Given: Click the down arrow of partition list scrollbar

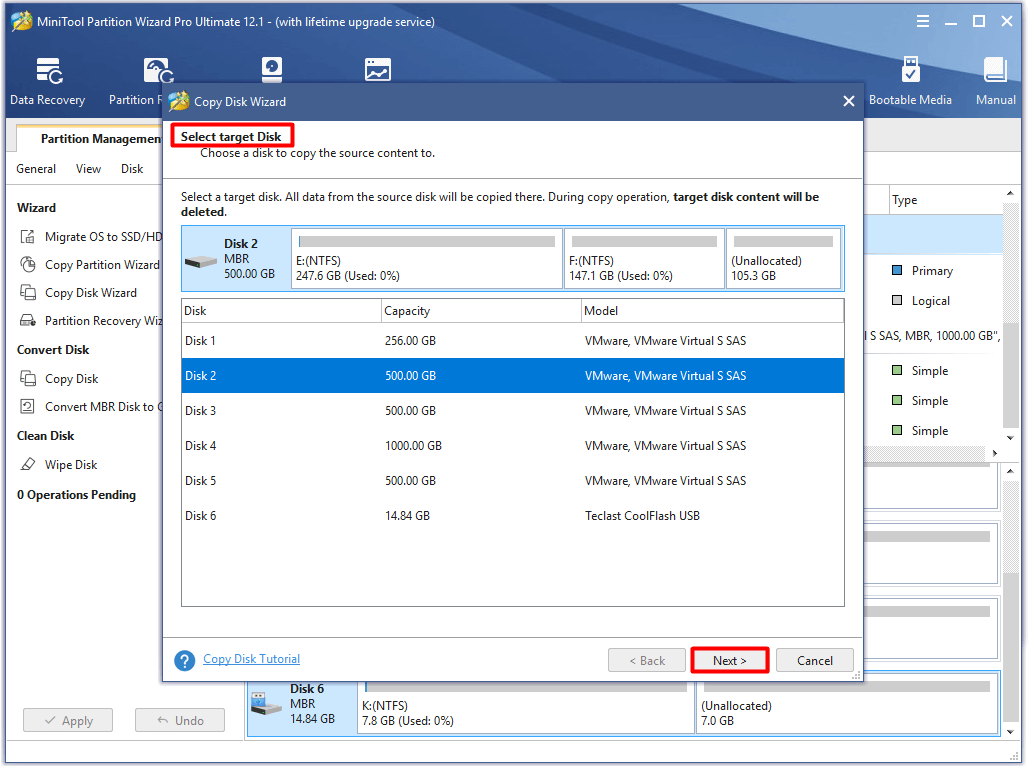Looking at the screenshot, I should click(x=1010, y=437).
